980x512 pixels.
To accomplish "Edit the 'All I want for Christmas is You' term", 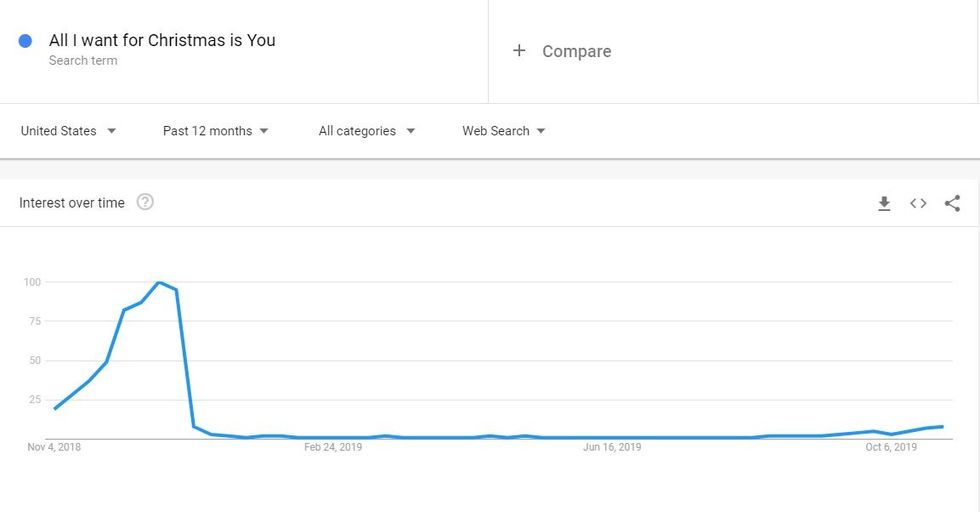I will tap(162, 41).
